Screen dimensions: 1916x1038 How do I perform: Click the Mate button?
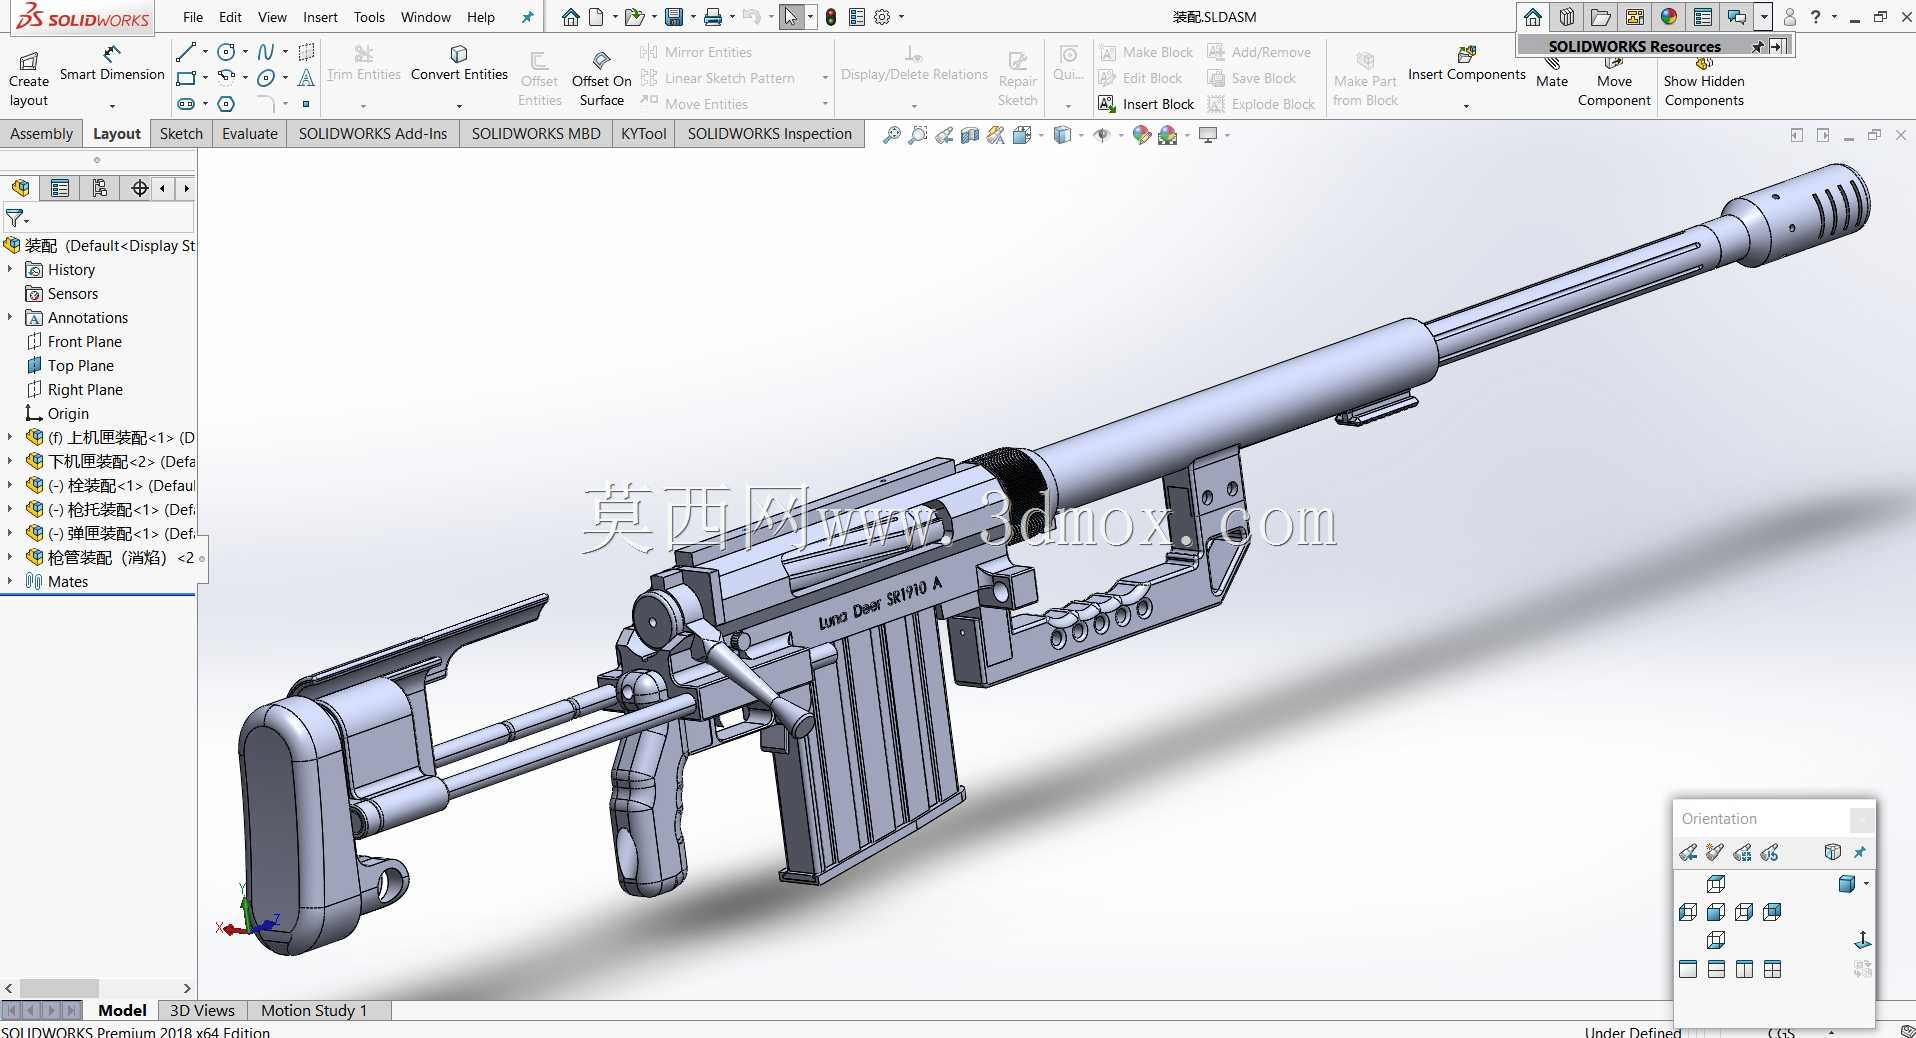[1552, 74]
